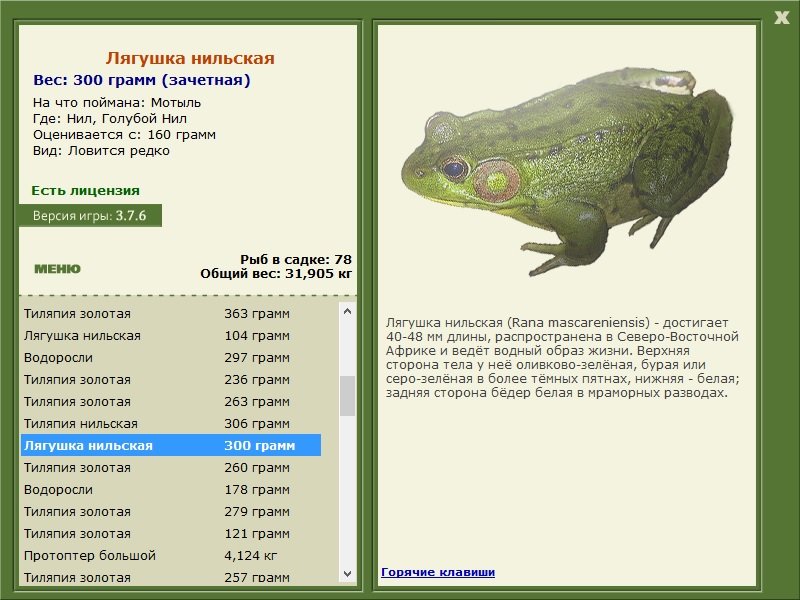Select Протоптер большой 4,124 кг row
Screen dimensions: 800x600
pos(170,555)
